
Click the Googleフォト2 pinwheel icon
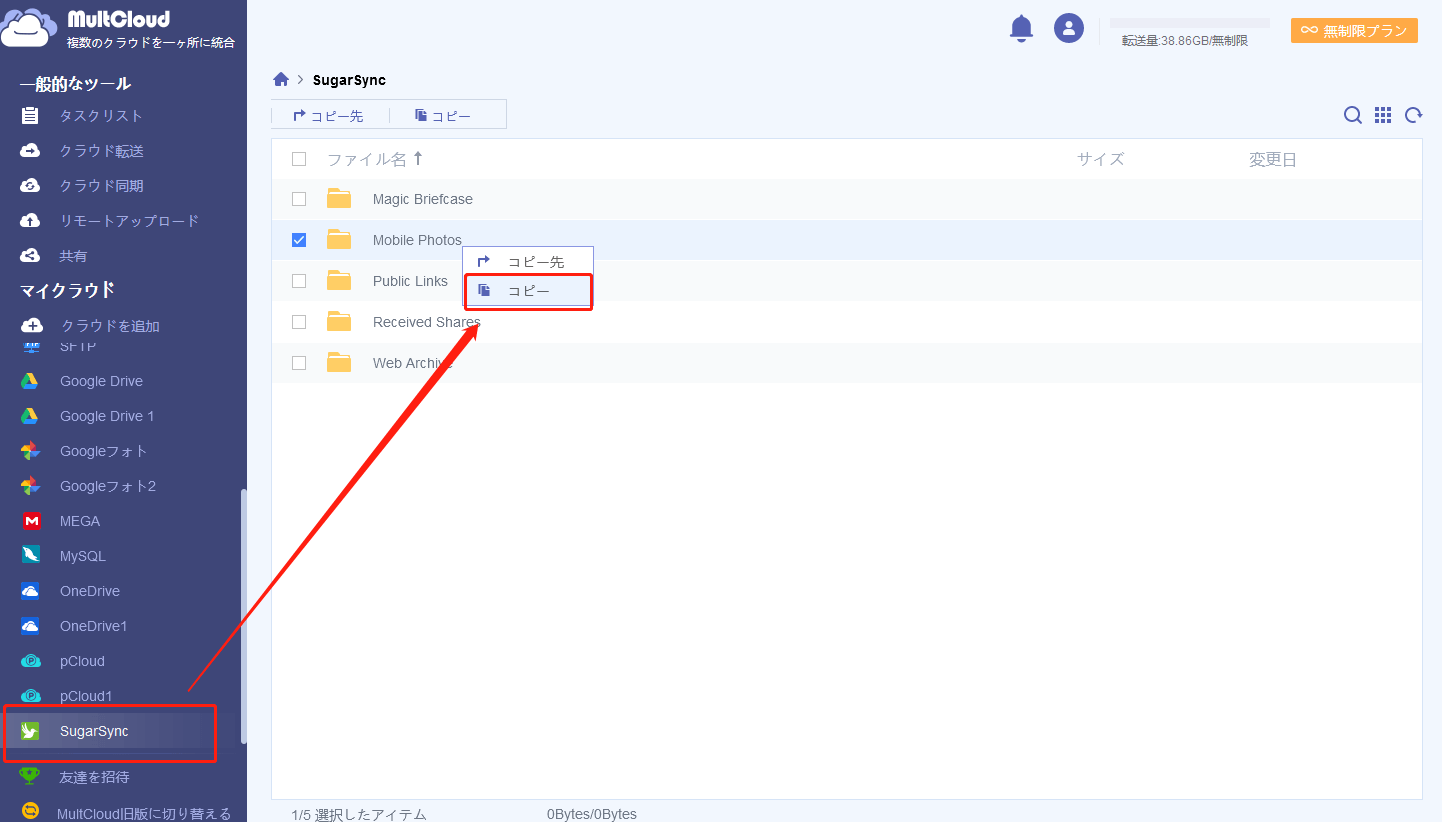pos(31,486)
